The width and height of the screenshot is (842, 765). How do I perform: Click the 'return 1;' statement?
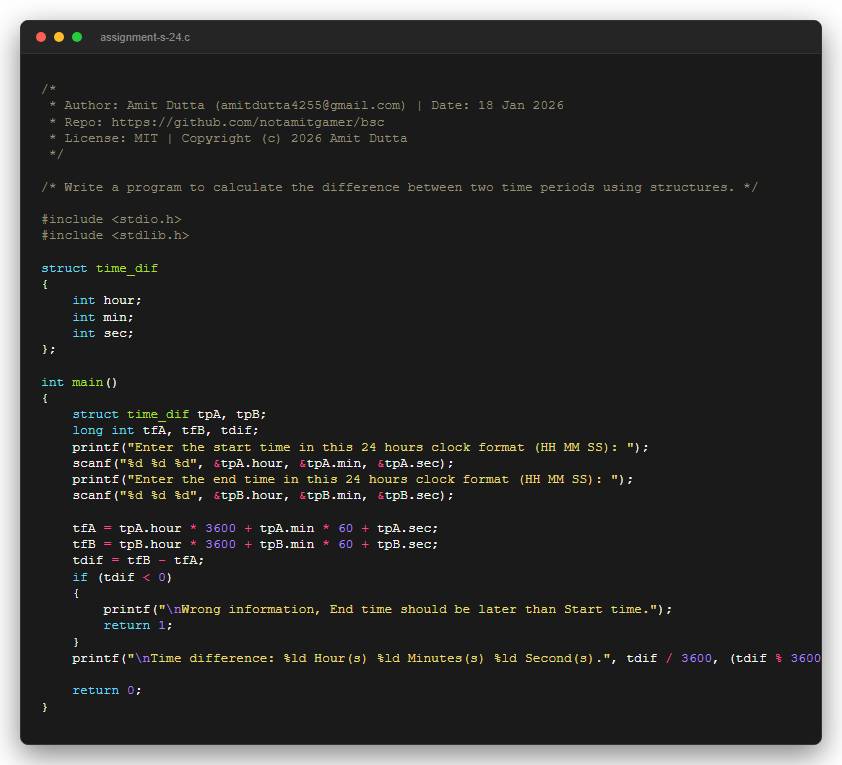138,625
